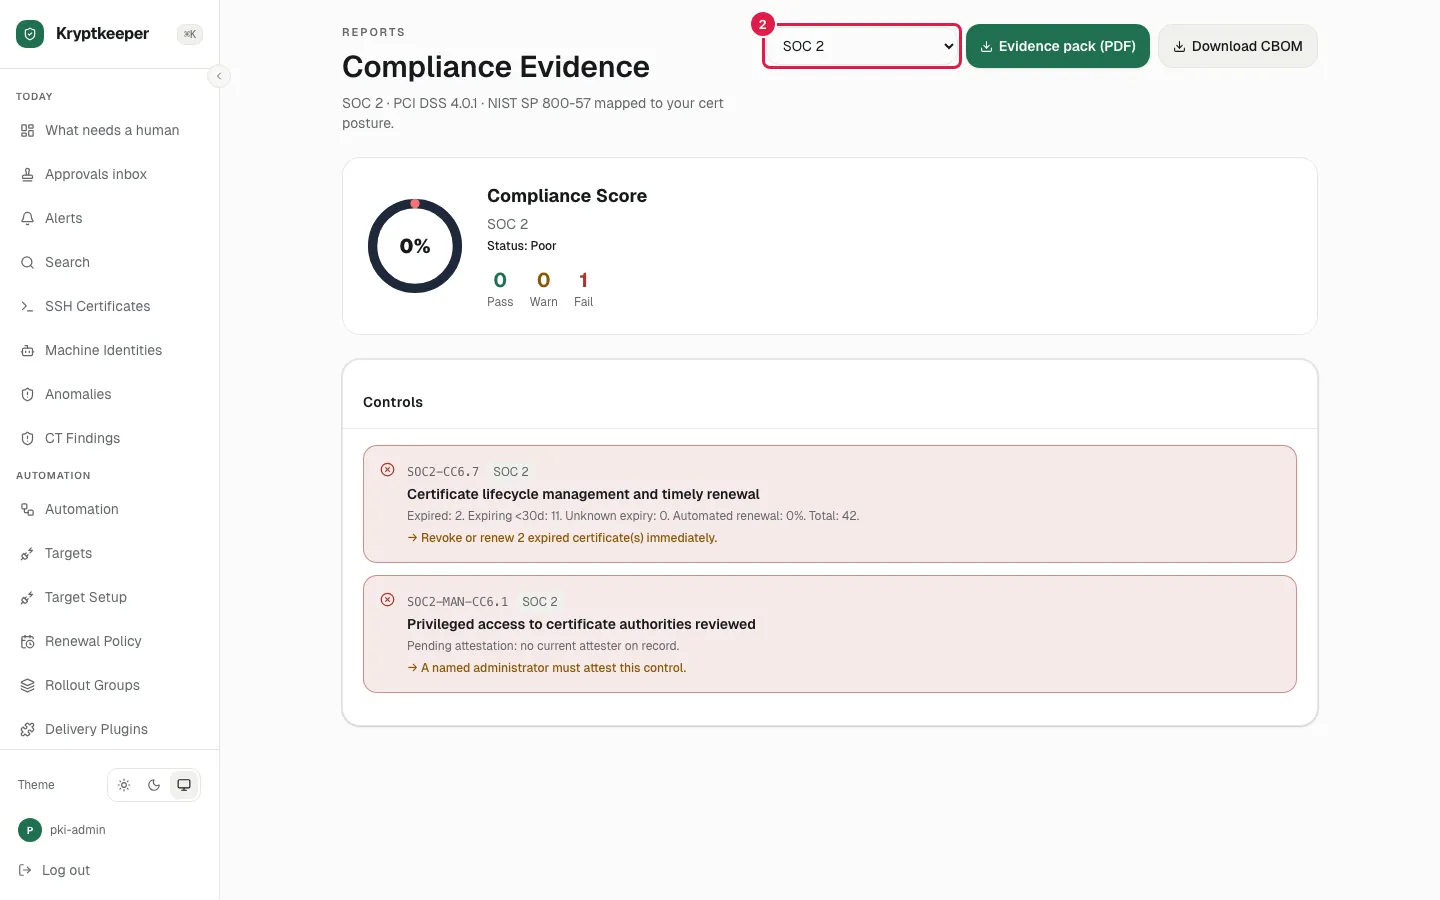Open the command palette shortcut badge

[x=190, y=34]
